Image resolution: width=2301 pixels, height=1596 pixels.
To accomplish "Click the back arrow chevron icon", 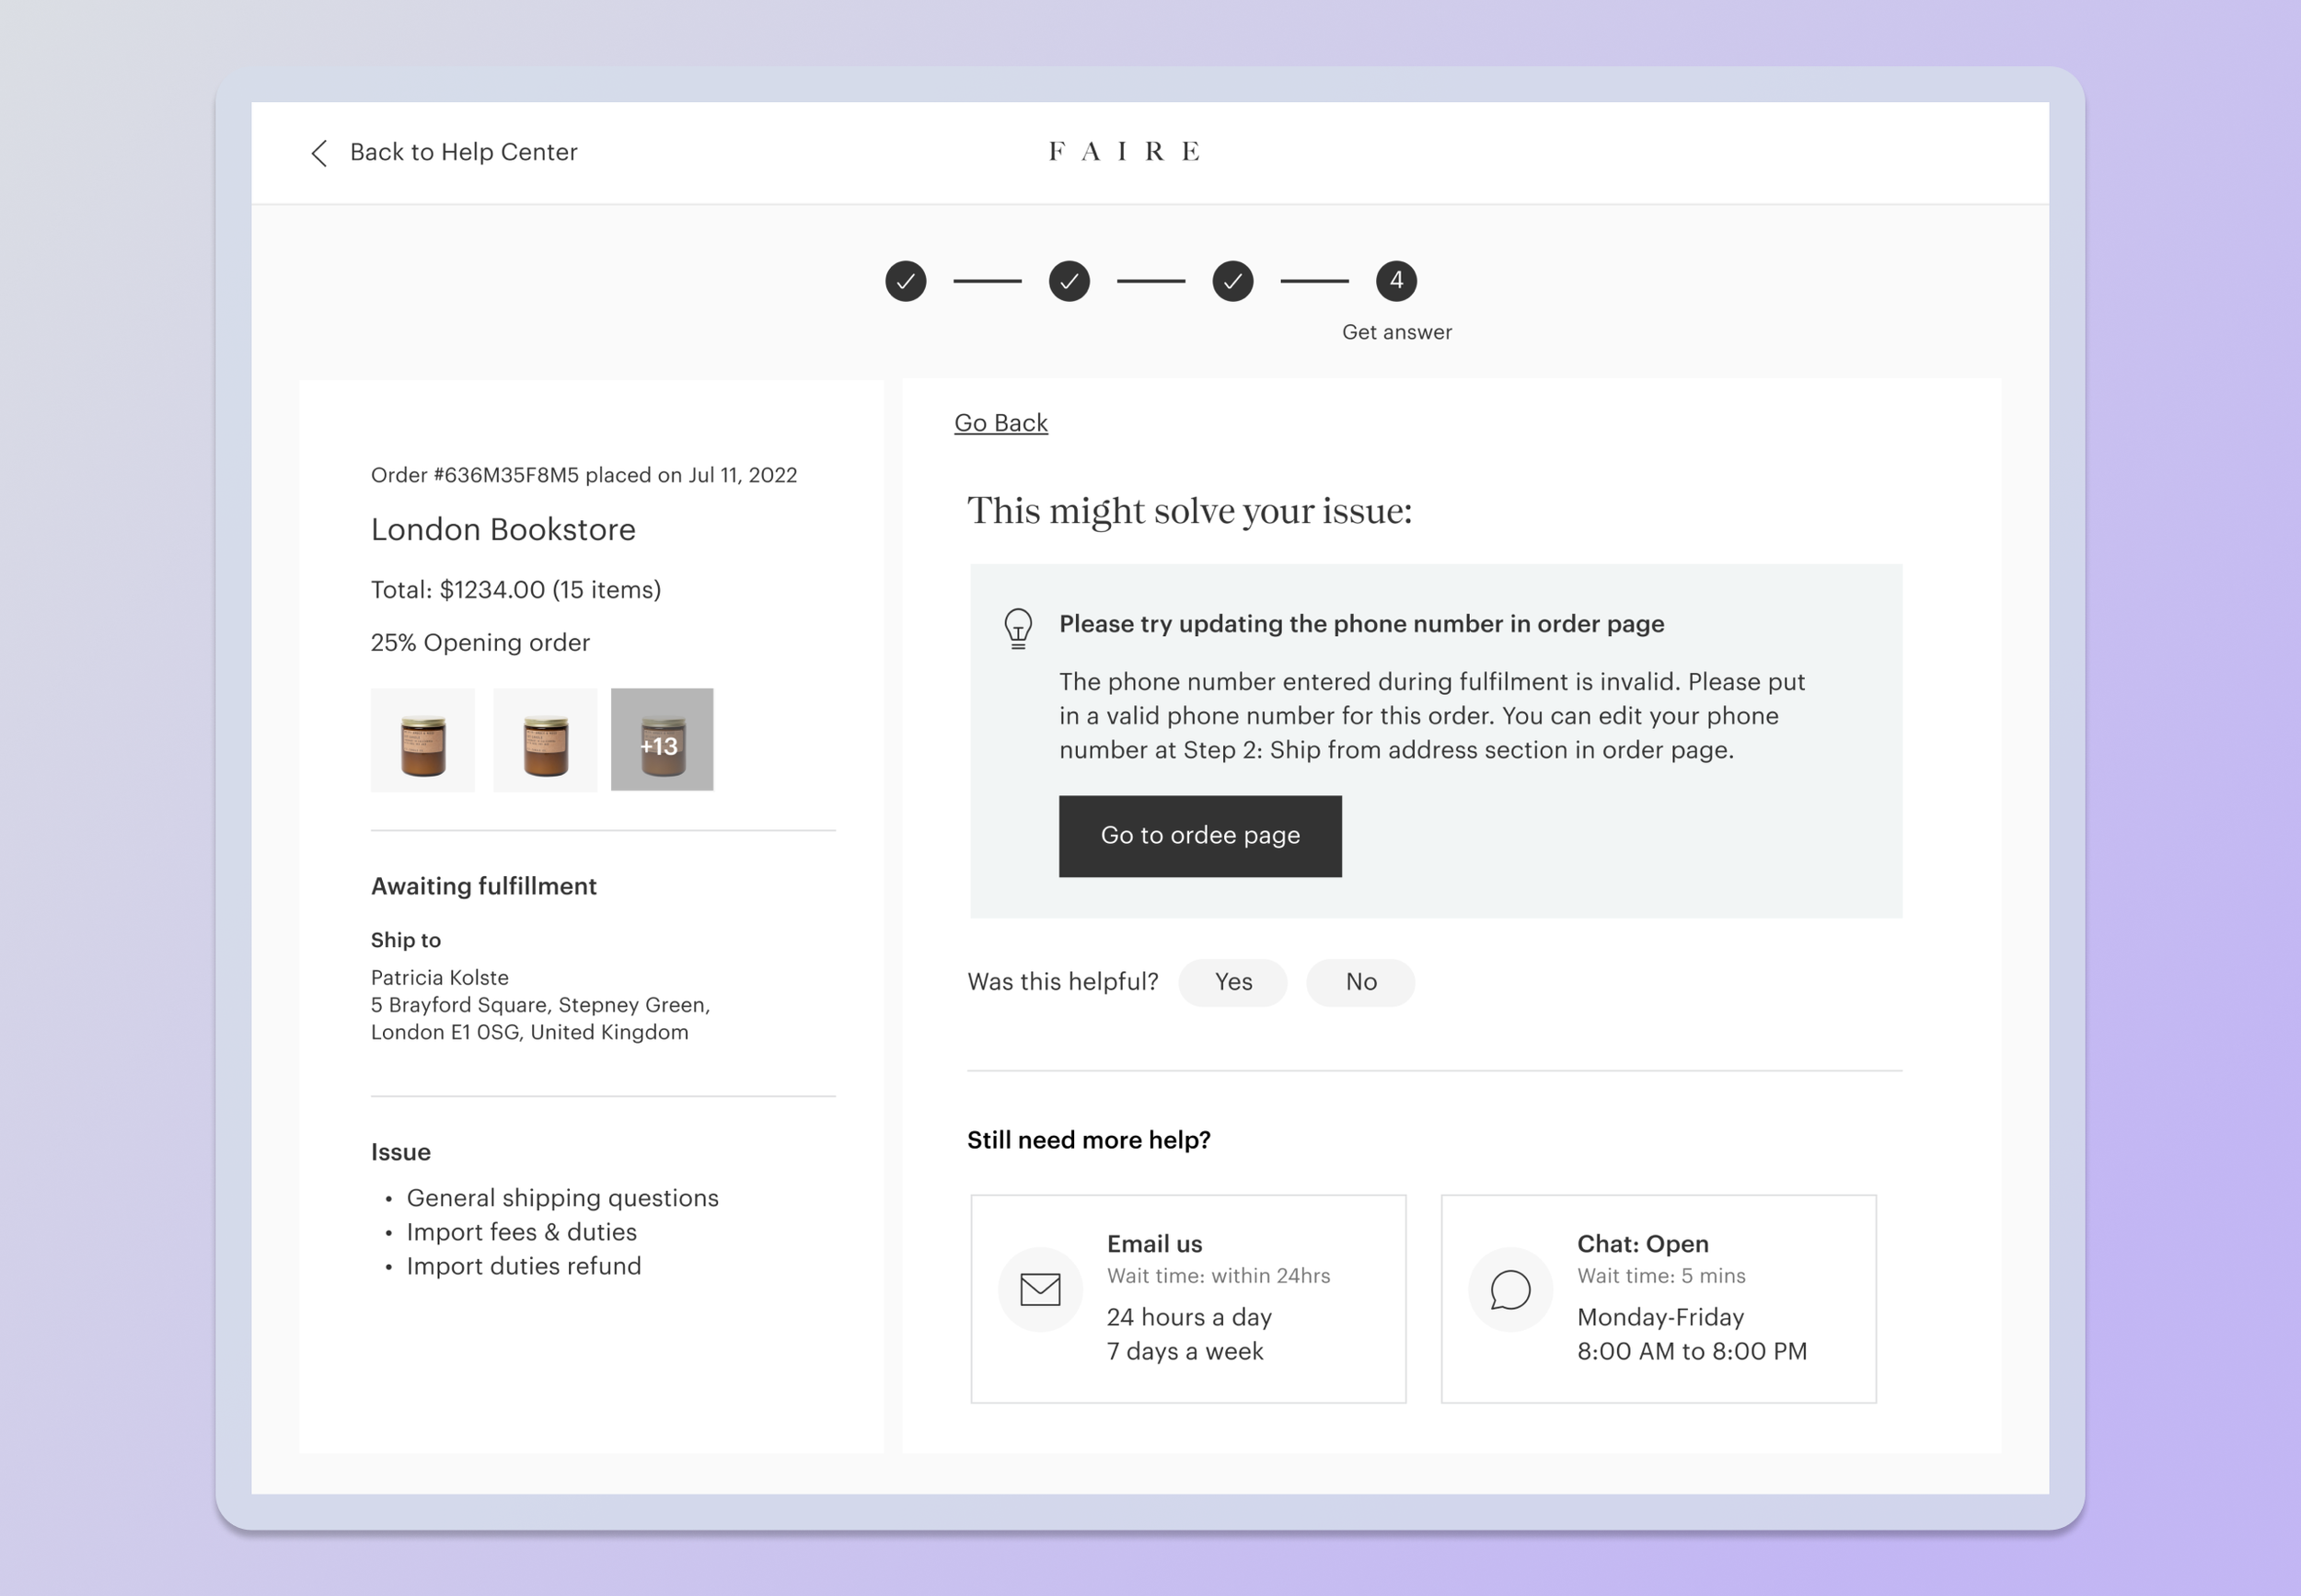I will coord(319,153).
